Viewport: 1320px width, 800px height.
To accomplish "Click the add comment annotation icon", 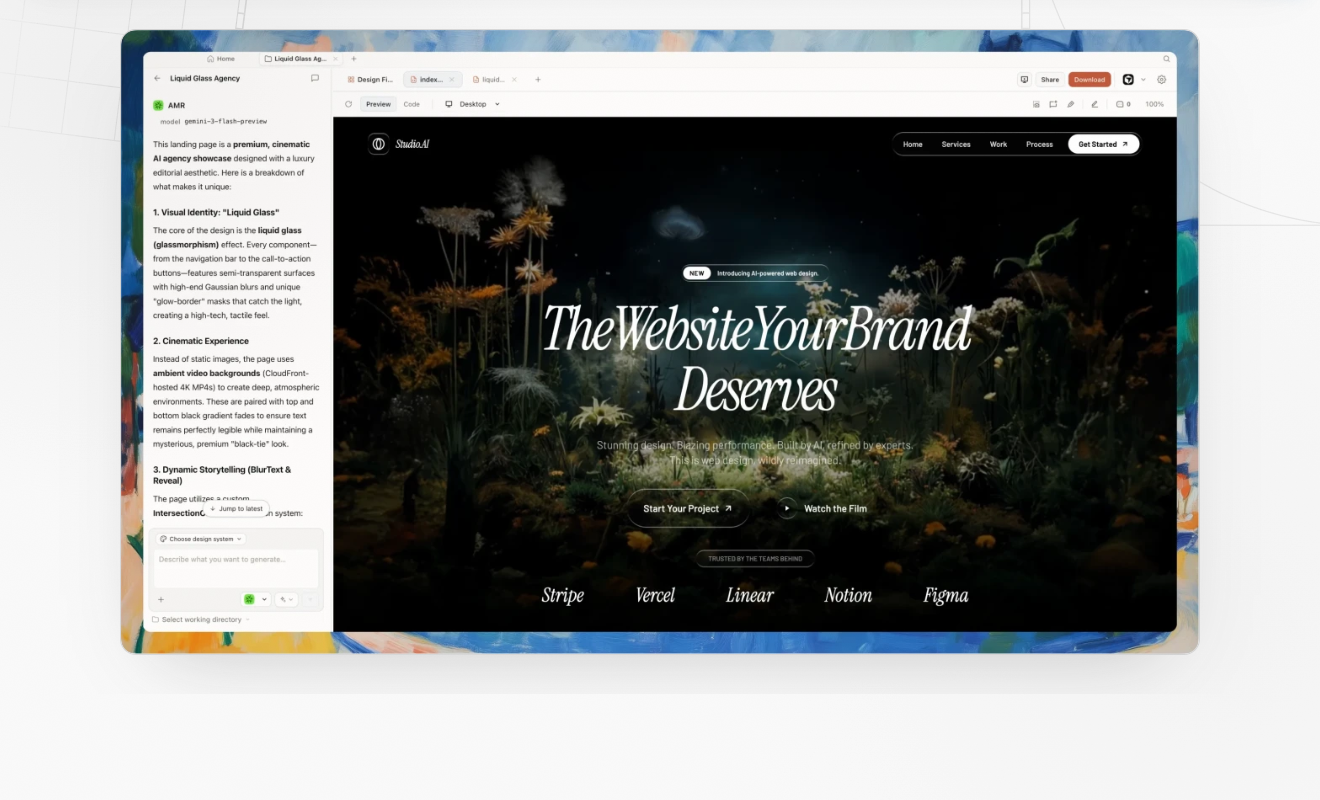I will click(x=1053, y=104).
